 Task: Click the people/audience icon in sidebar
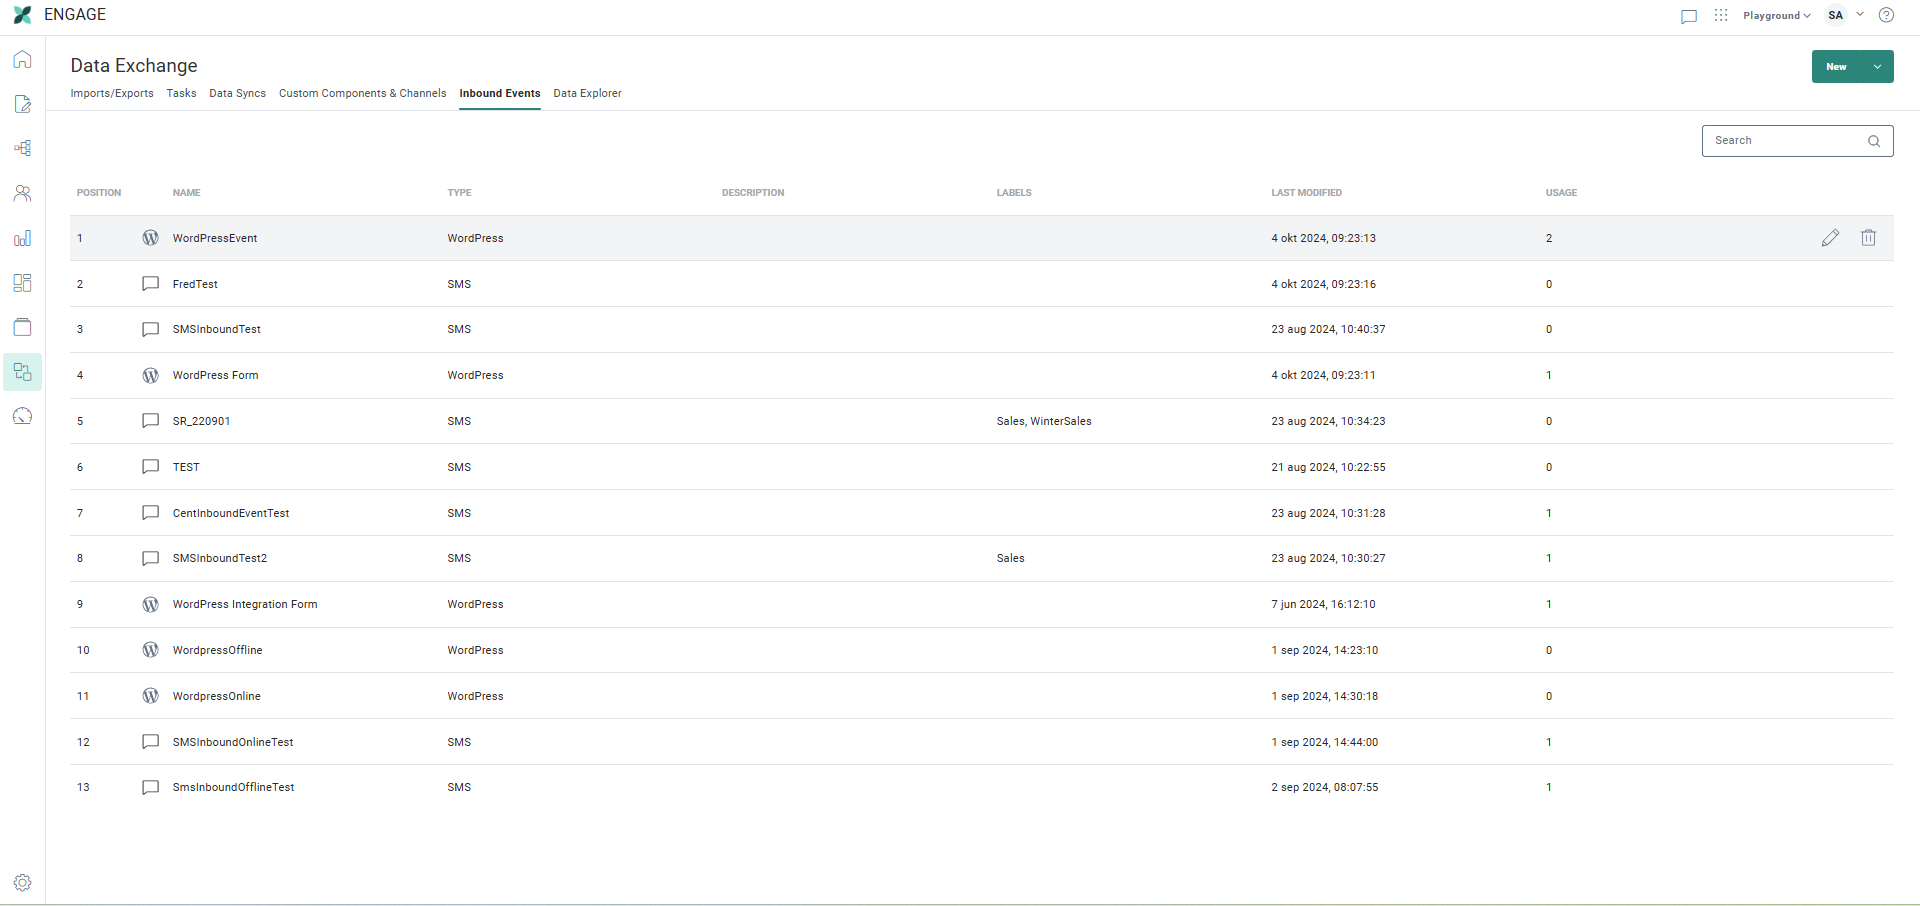22,193
